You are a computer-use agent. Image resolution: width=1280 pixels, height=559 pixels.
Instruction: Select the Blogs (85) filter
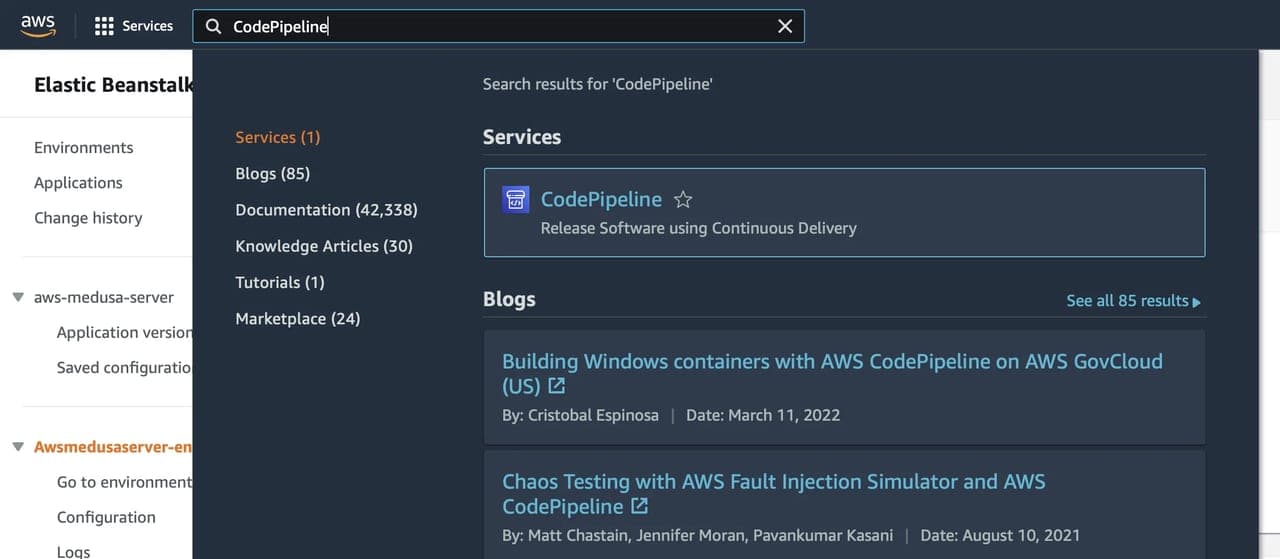(x=273, y=173)
